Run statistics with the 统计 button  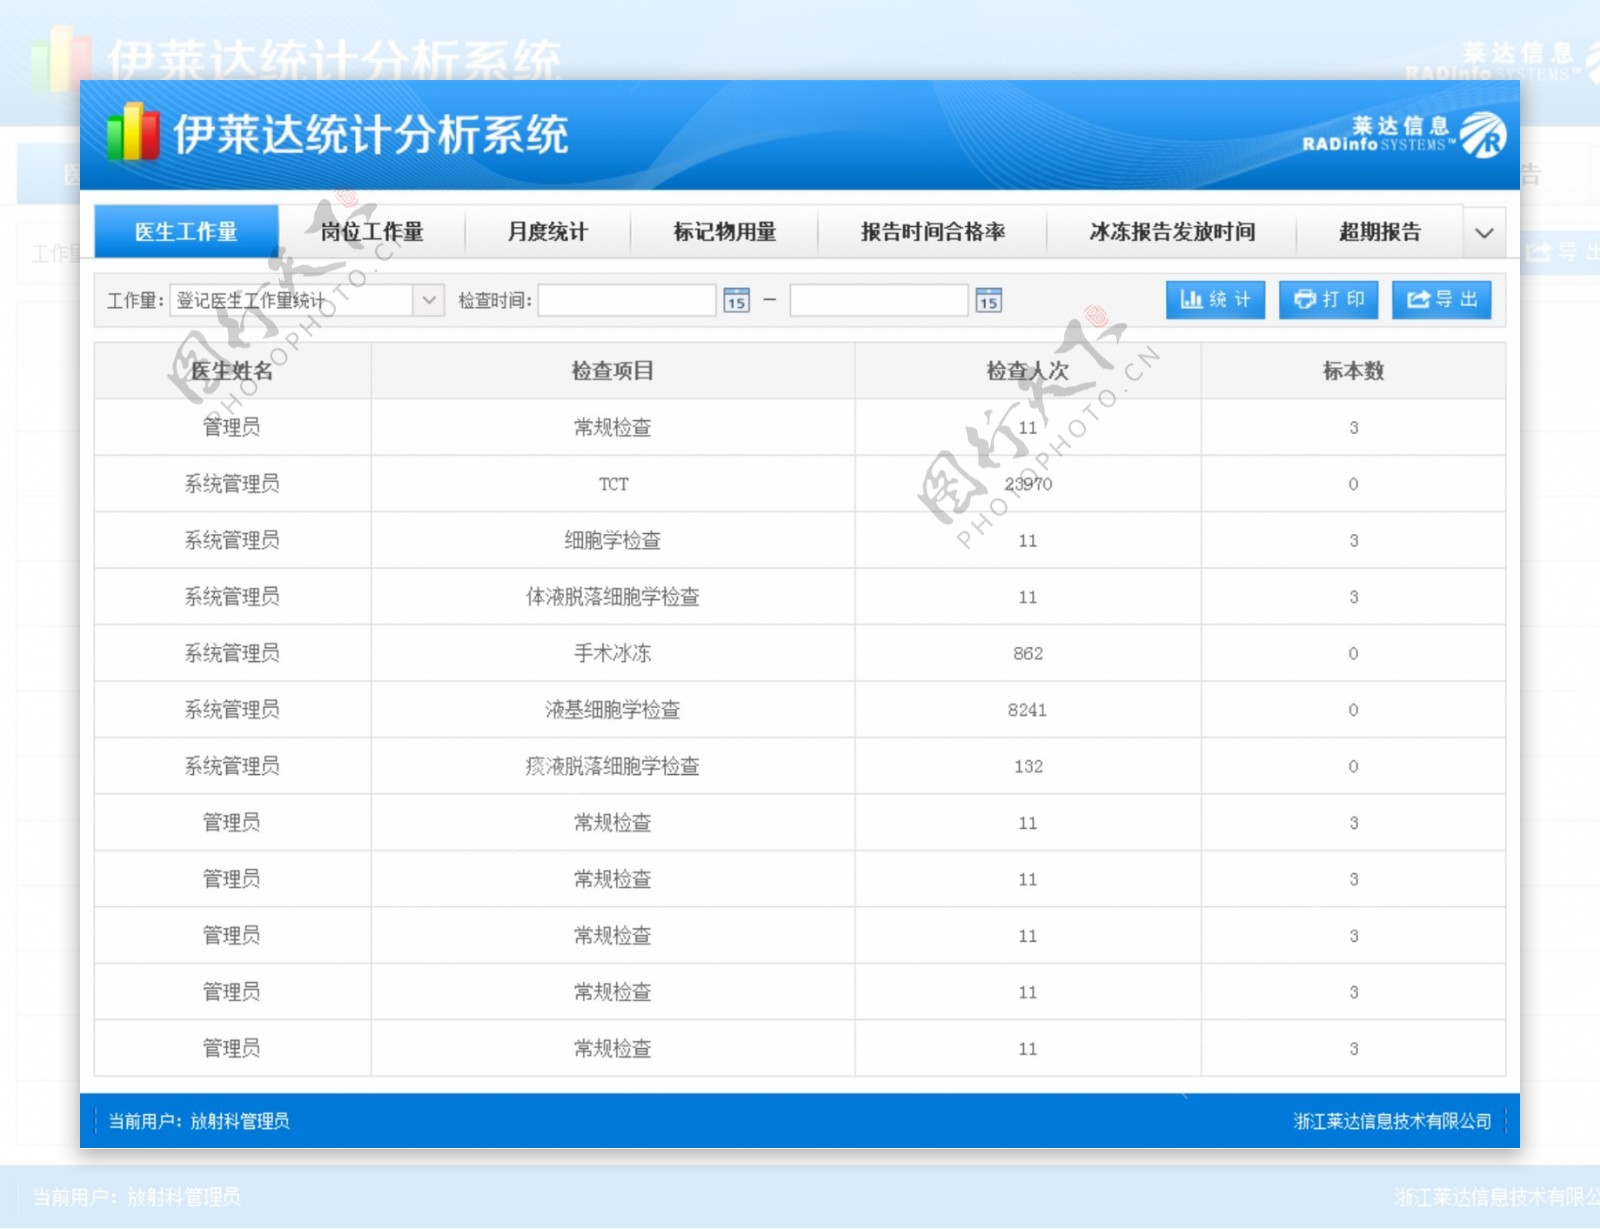1215,300
